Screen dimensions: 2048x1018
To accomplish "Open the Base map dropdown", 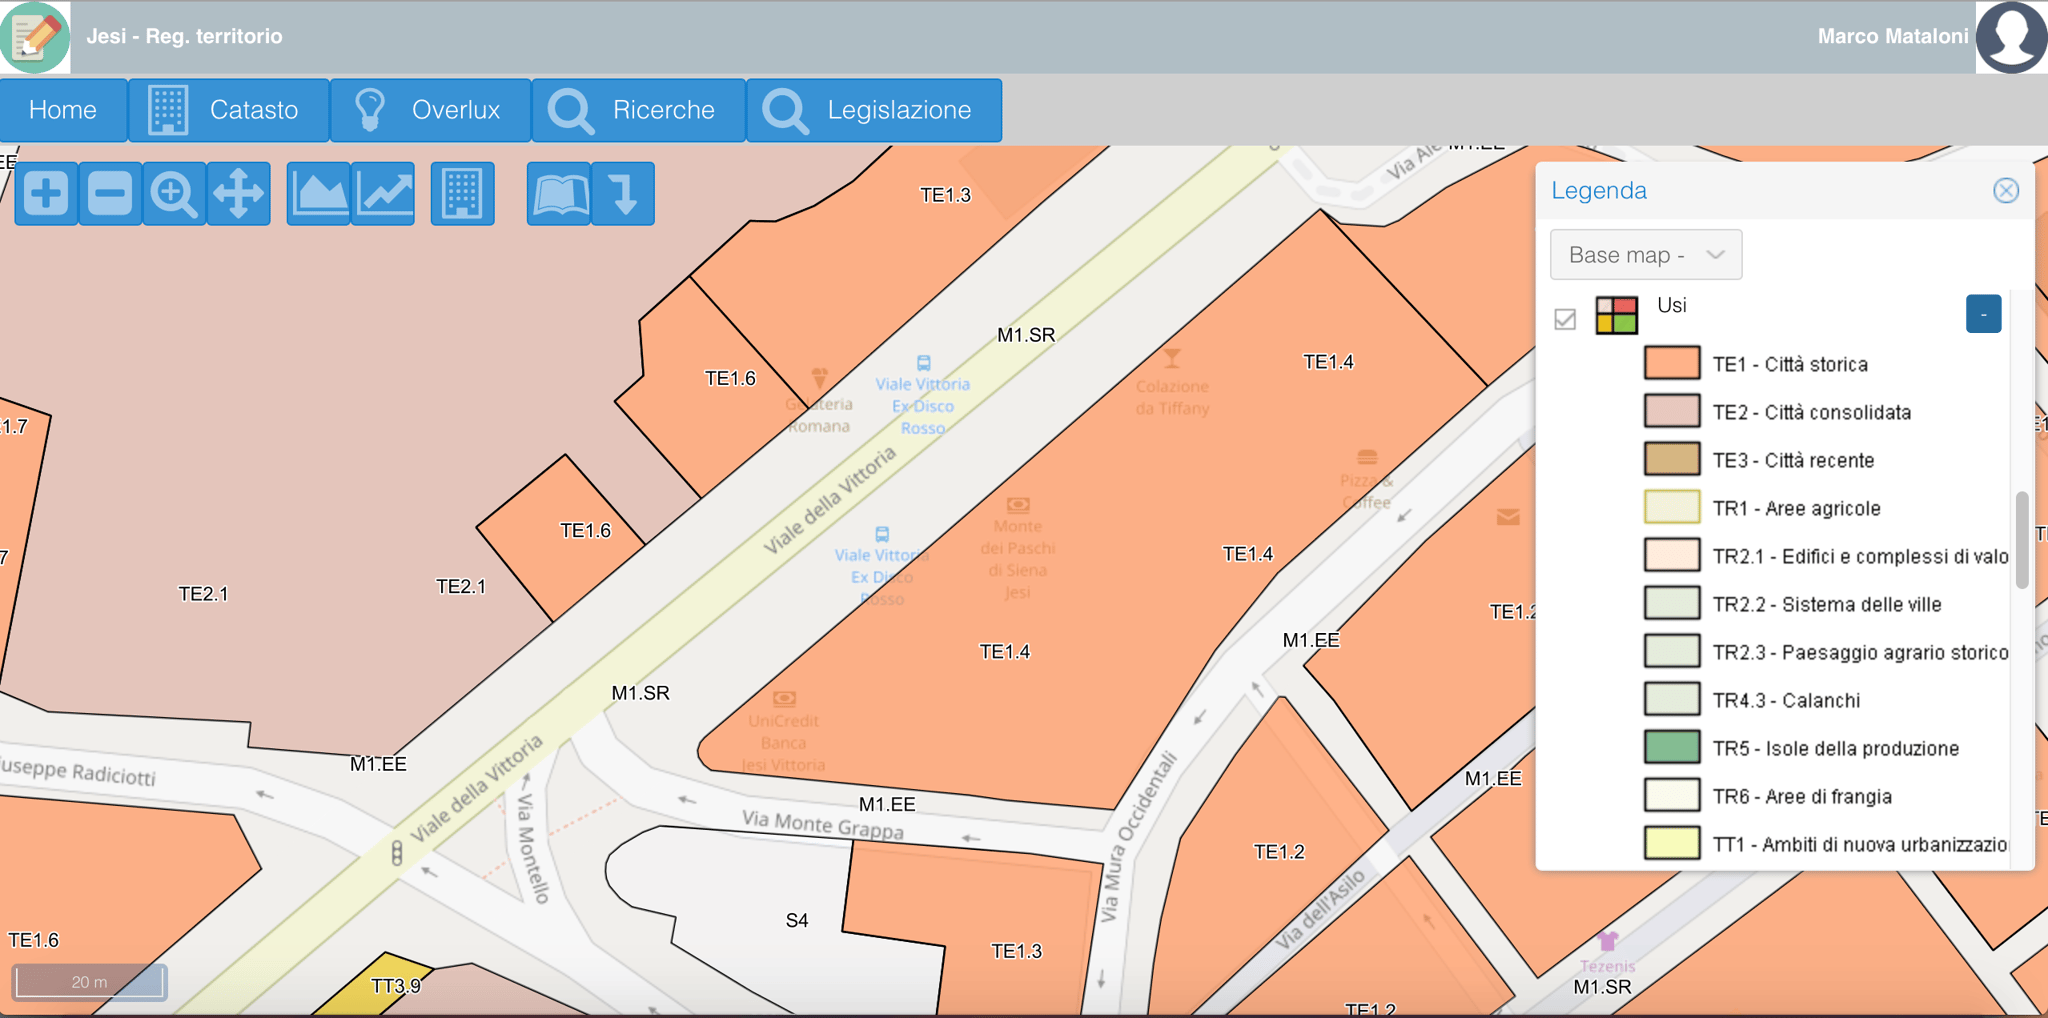I will pos(1645,255).
